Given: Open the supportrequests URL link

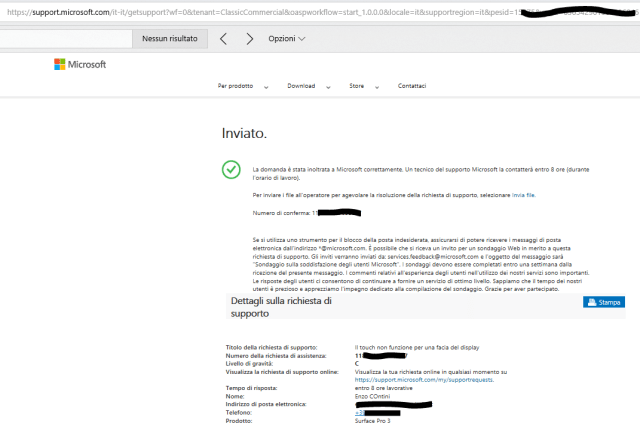Looking at the screenshot, I should pos(423,379).
